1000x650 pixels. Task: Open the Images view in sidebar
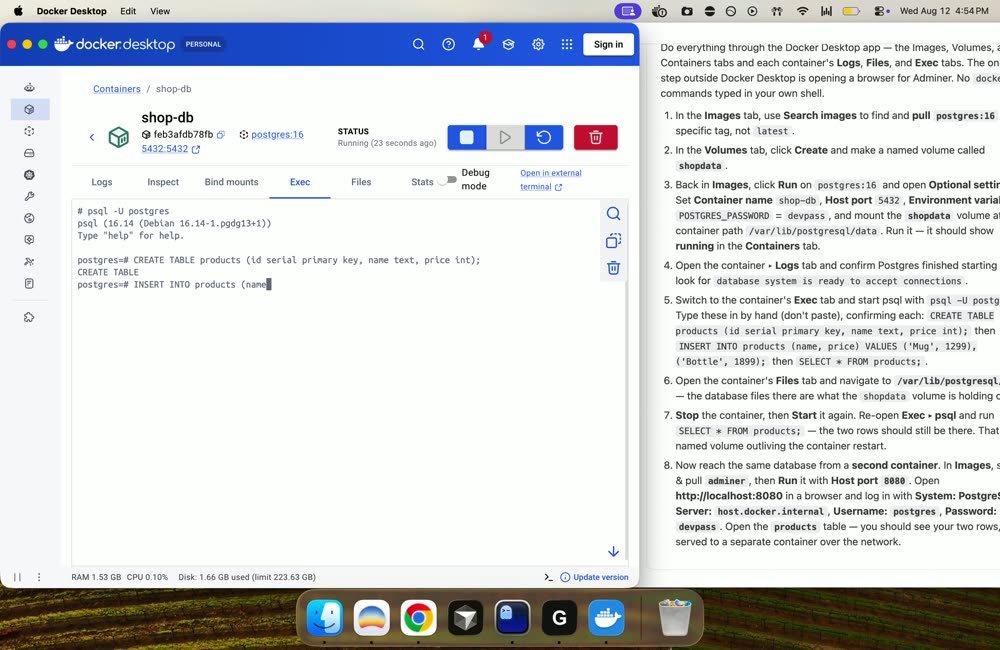coord(29,131)
